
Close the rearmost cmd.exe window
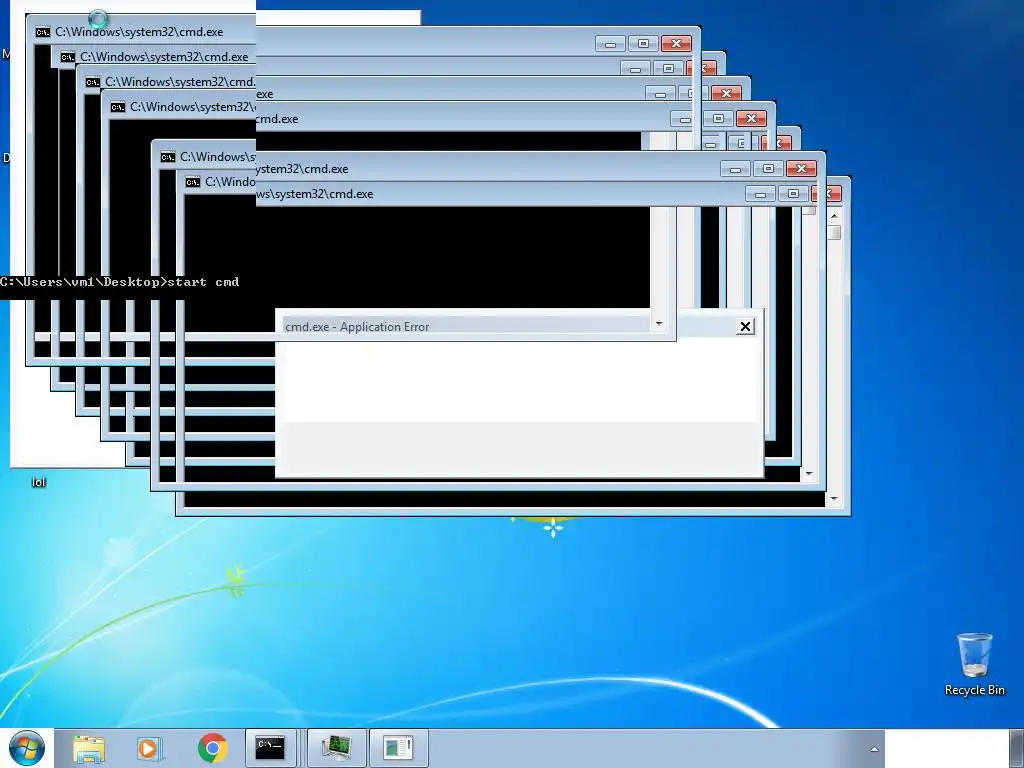676,44
